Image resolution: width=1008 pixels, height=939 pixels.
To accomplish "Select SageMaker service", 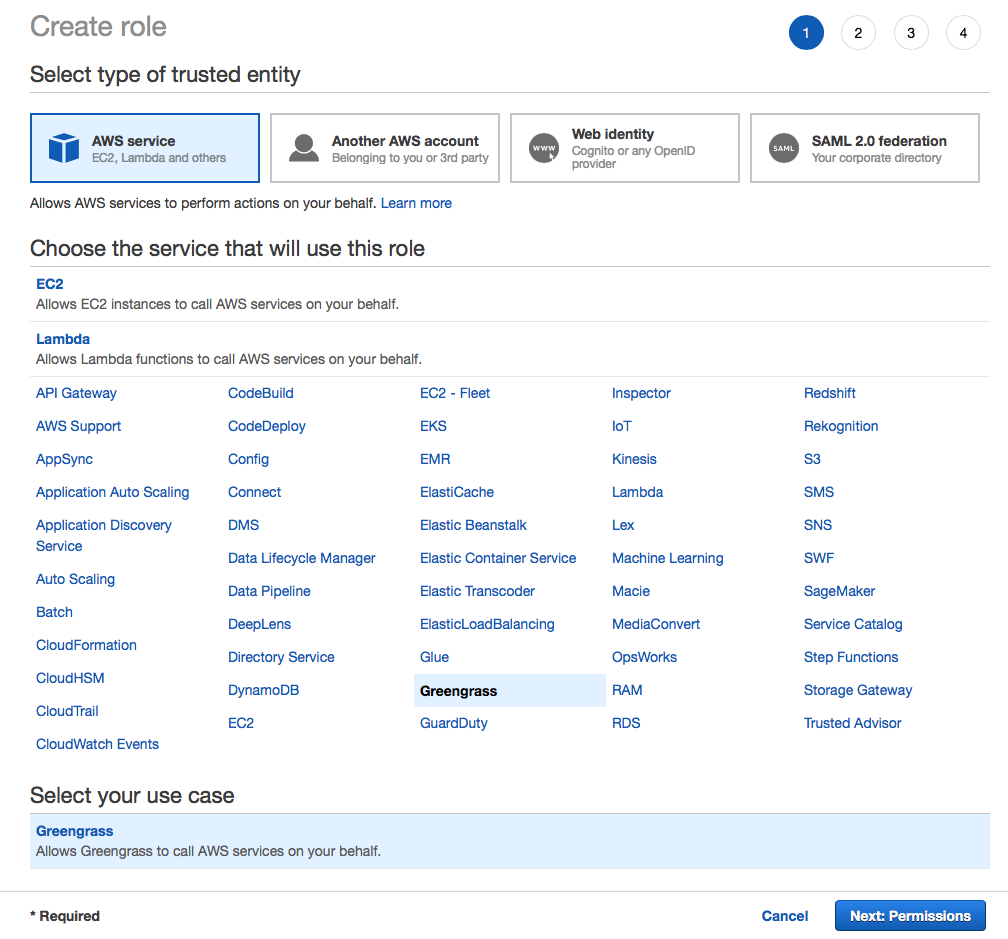I will tap(839, 591).
